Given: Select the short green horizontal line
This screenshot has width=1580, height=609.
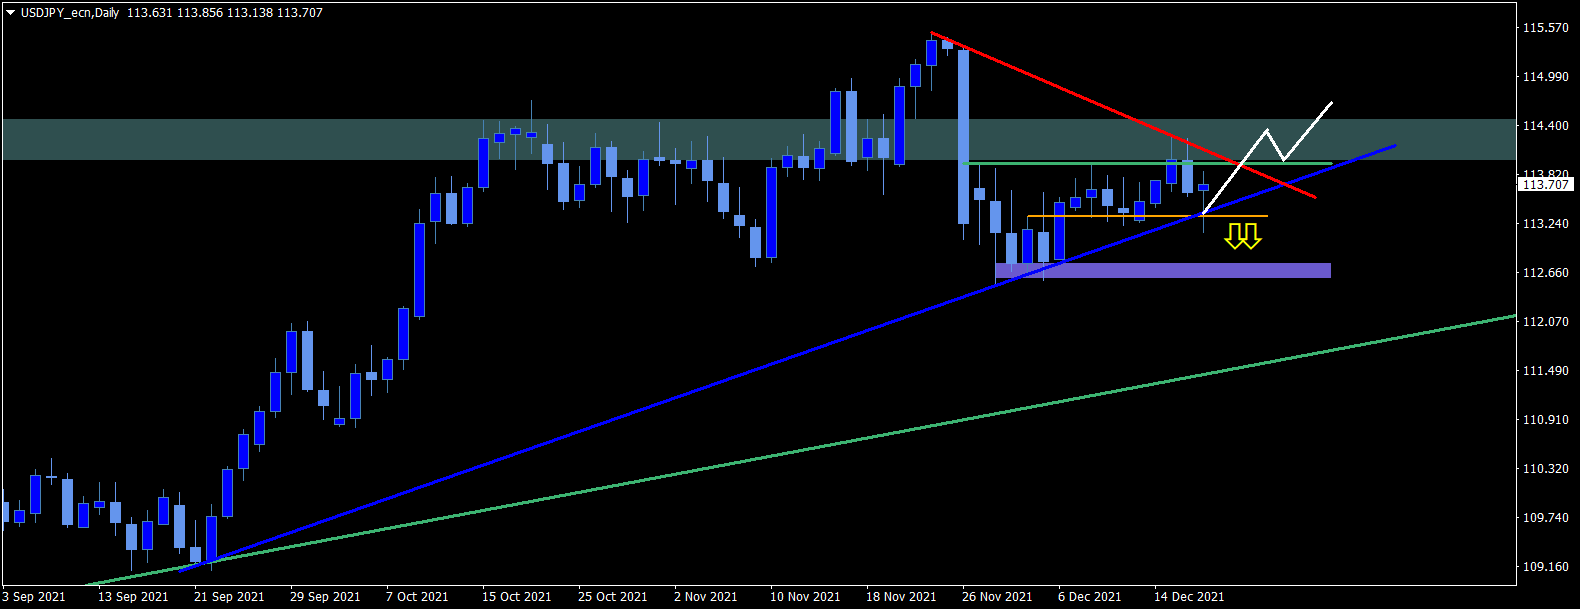Looking at the screenshot, I should tap(1148, 163).
